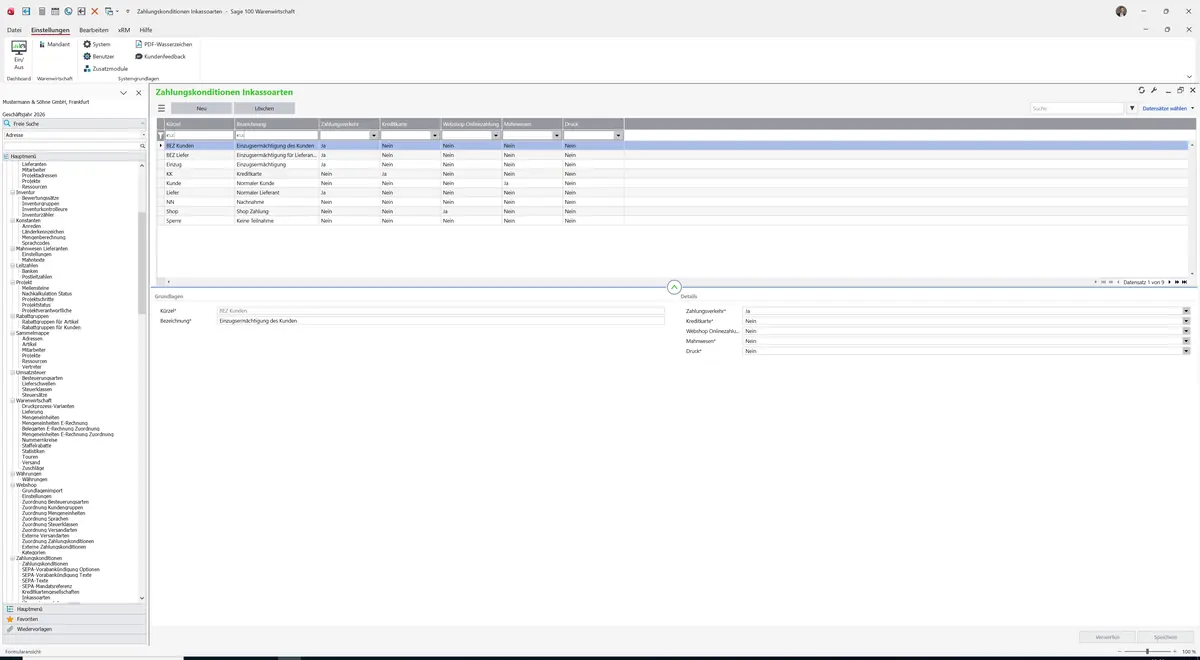This screenshot has height=660, width=1200.
Task: Click the Löschen button
Action: pos(264,108)
